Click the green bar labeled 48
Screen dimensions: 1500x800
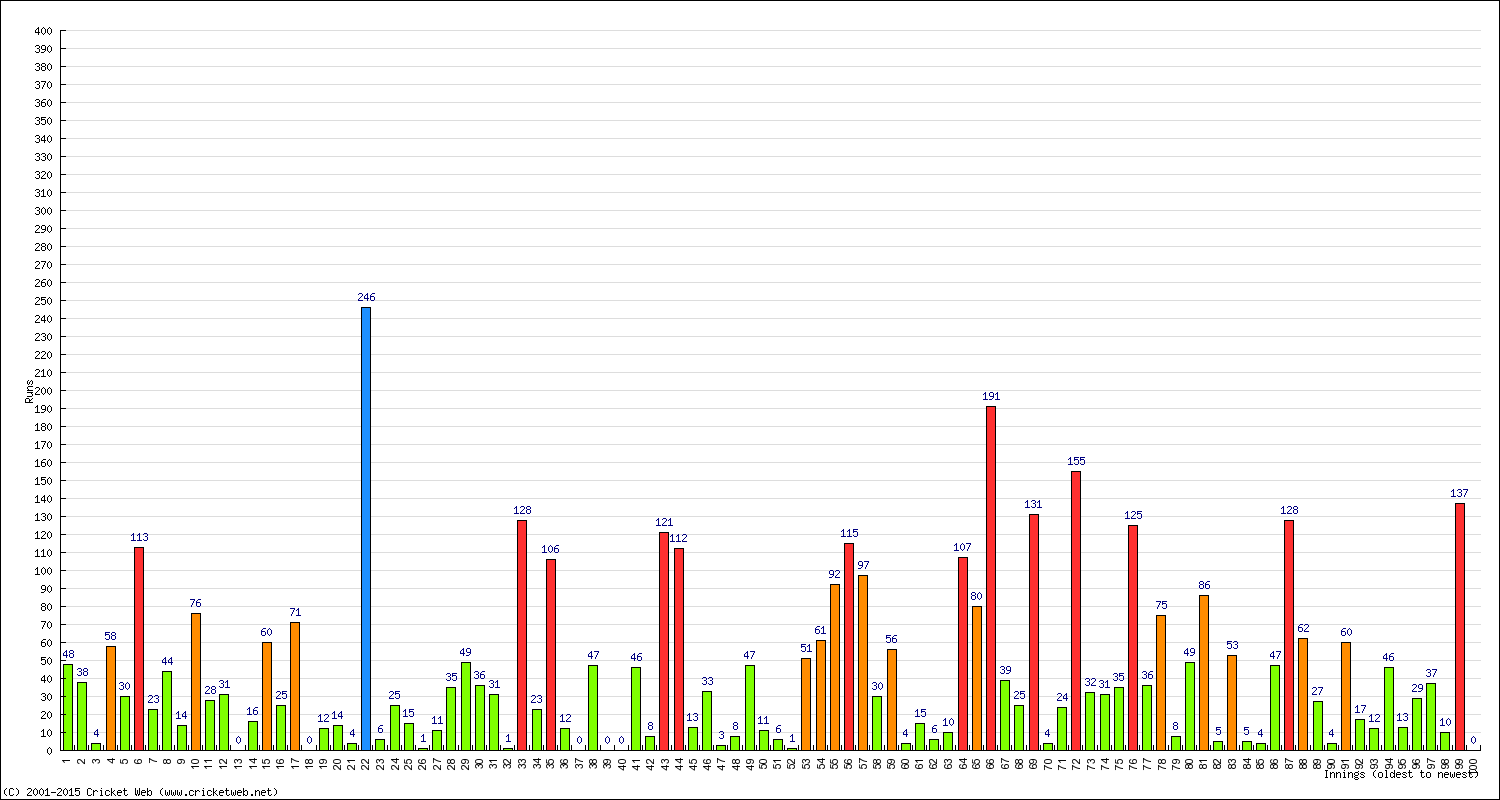[x=68, y=707]
